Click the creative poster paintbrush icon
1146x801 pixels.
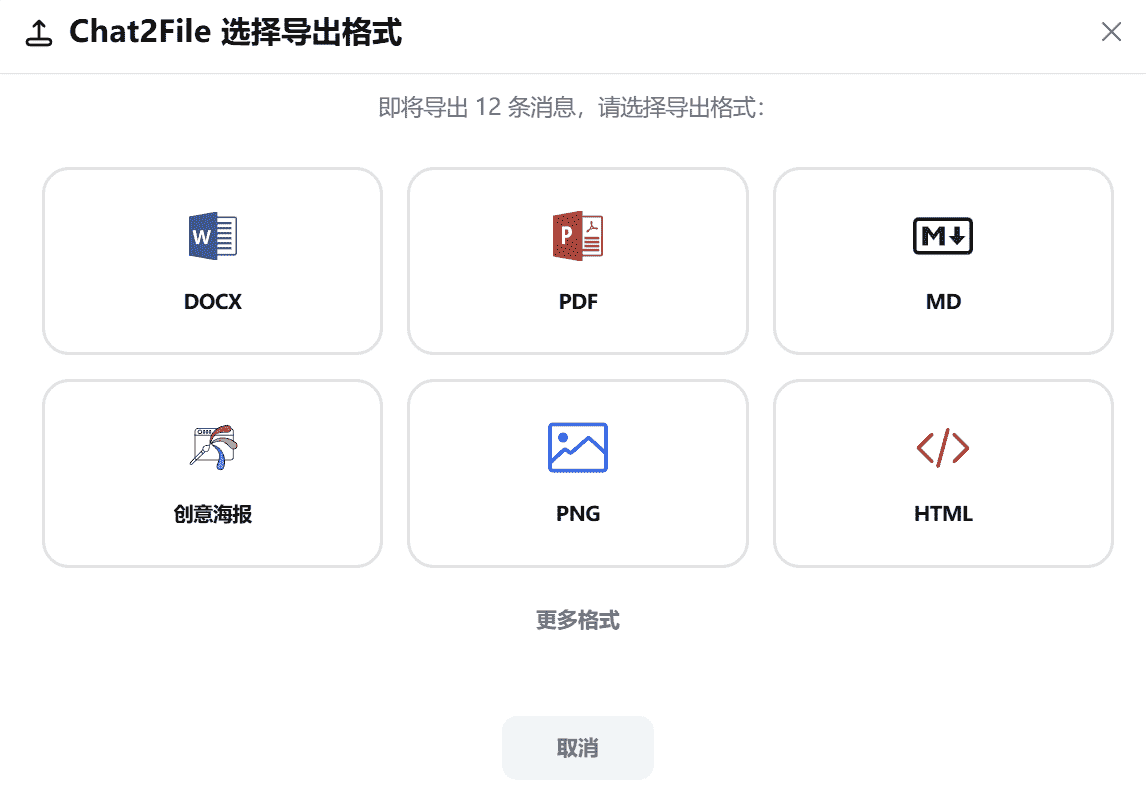tap(213, 448)
